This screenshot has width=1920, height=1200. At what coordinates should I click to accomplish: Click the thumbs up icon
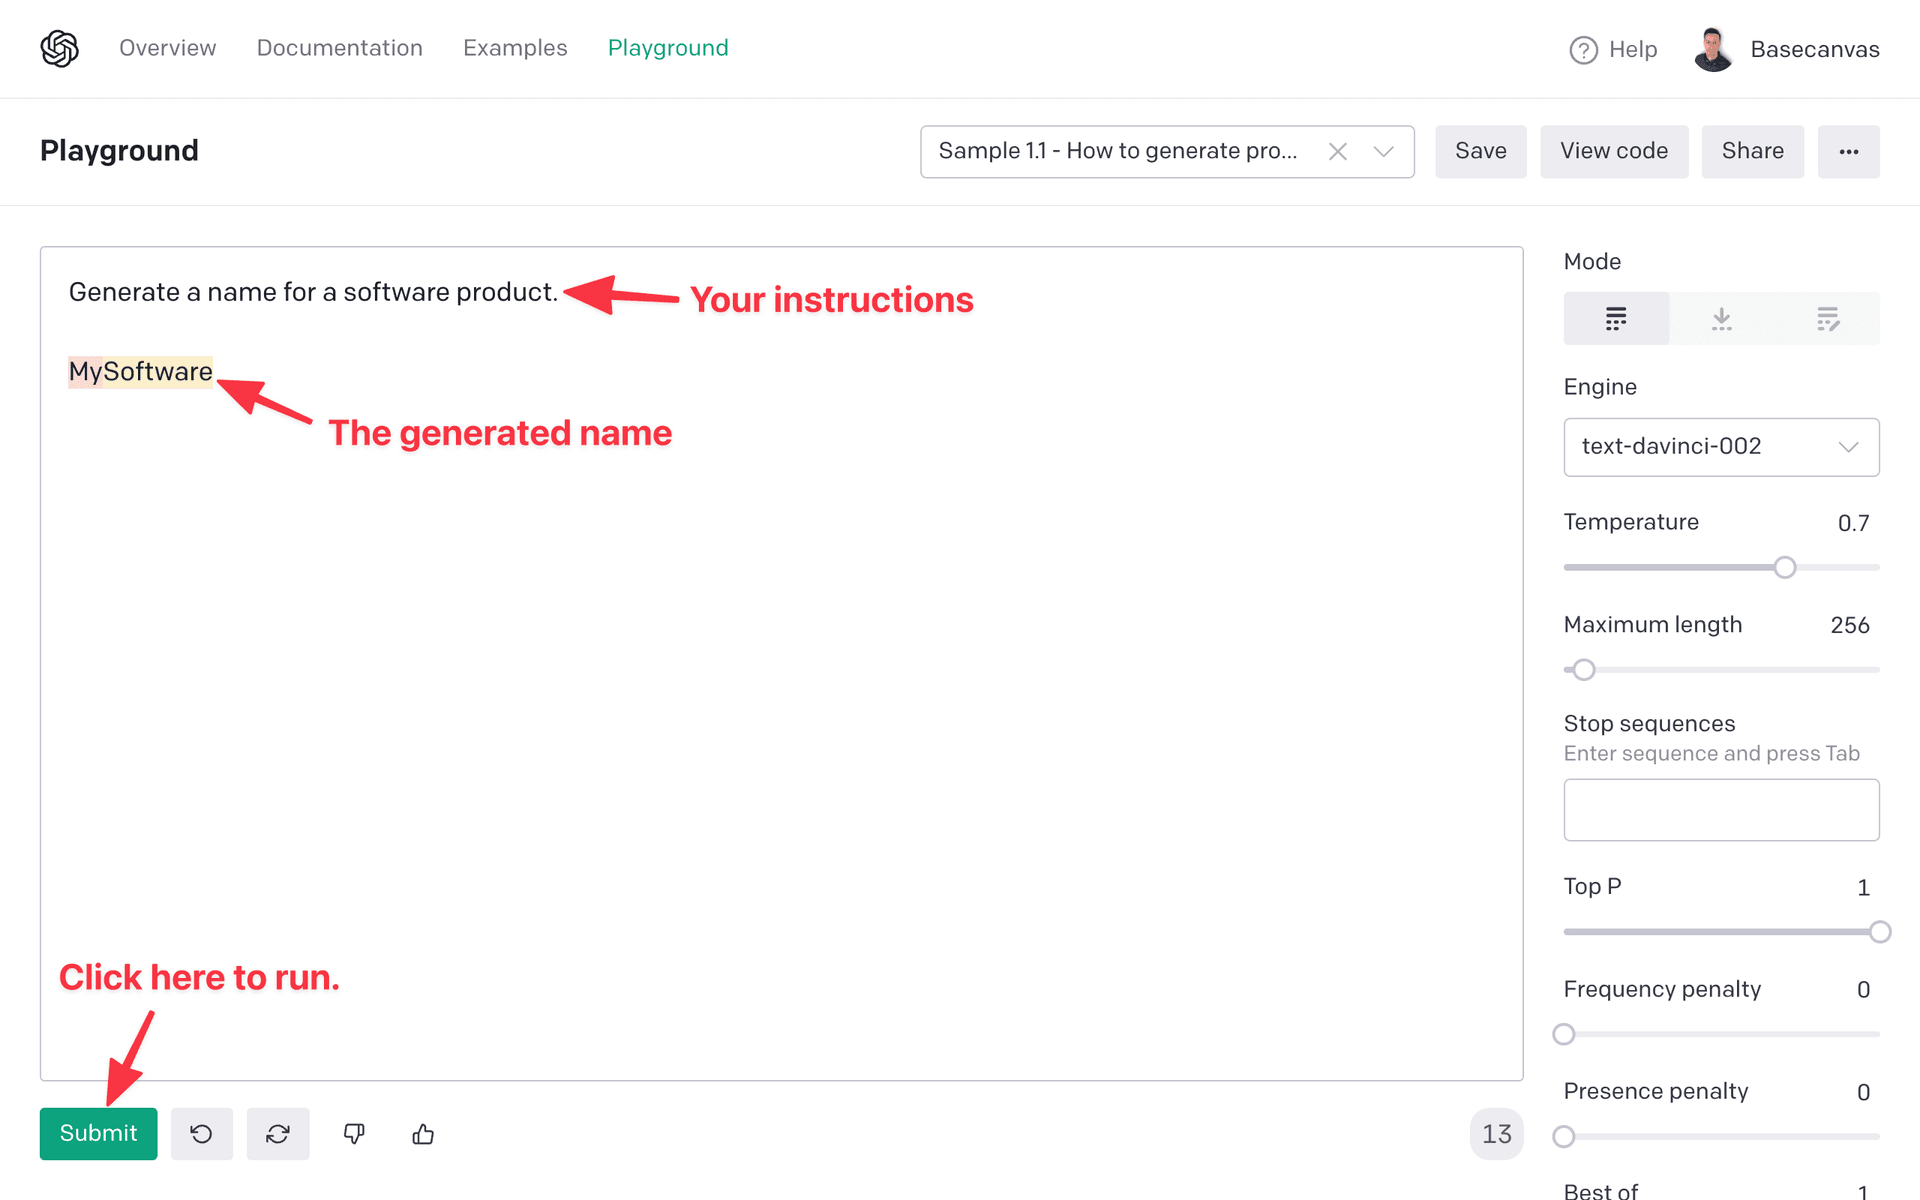point(423,1134)
